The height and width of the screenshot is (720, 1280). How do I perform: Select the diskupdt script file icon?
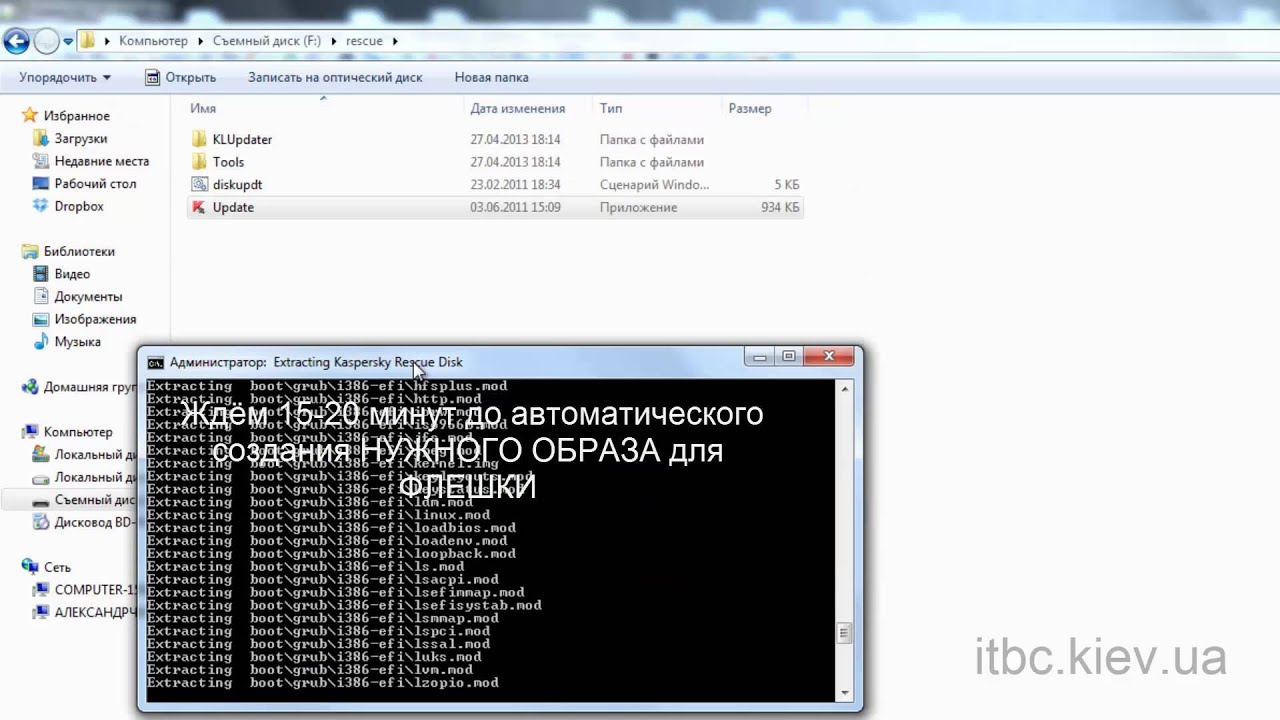pos(198,185)
